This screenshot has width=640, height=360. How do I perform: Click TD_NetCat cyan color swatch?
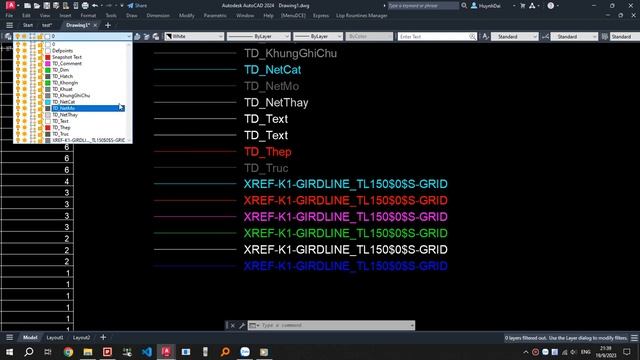[x=48, y=102]
